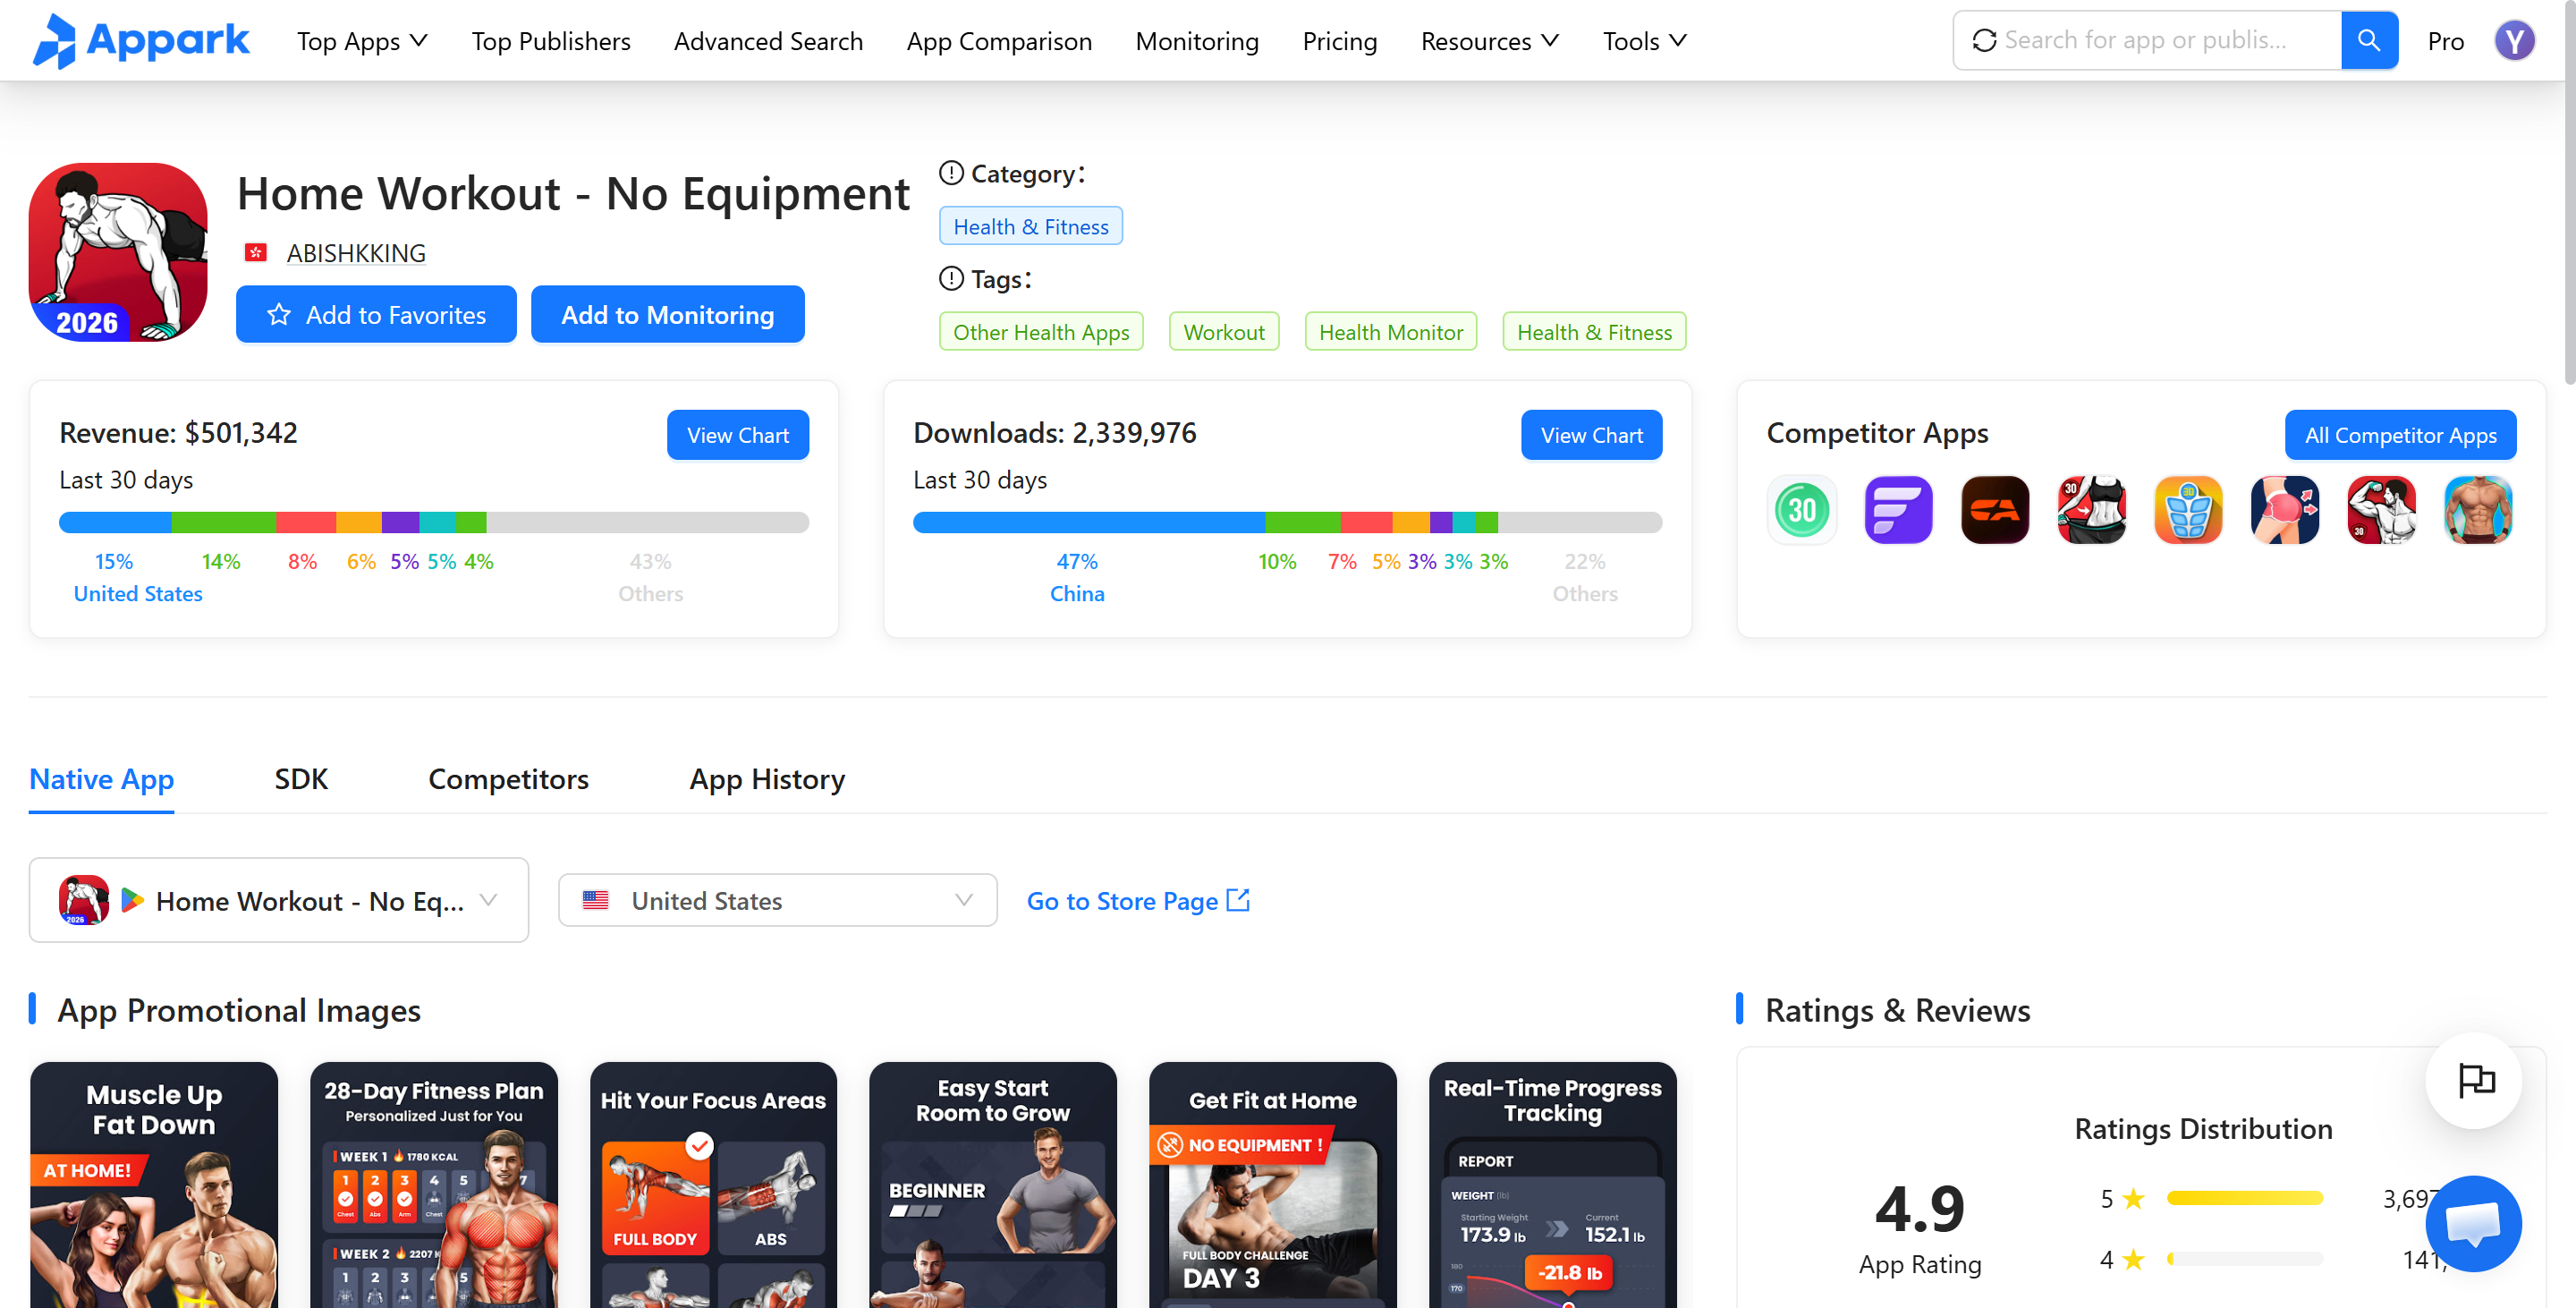Click the publisher flag icon beside ABISHKKING
Image resolution: width=2576 pixels, height=1308 pixels.
(255, 253)
